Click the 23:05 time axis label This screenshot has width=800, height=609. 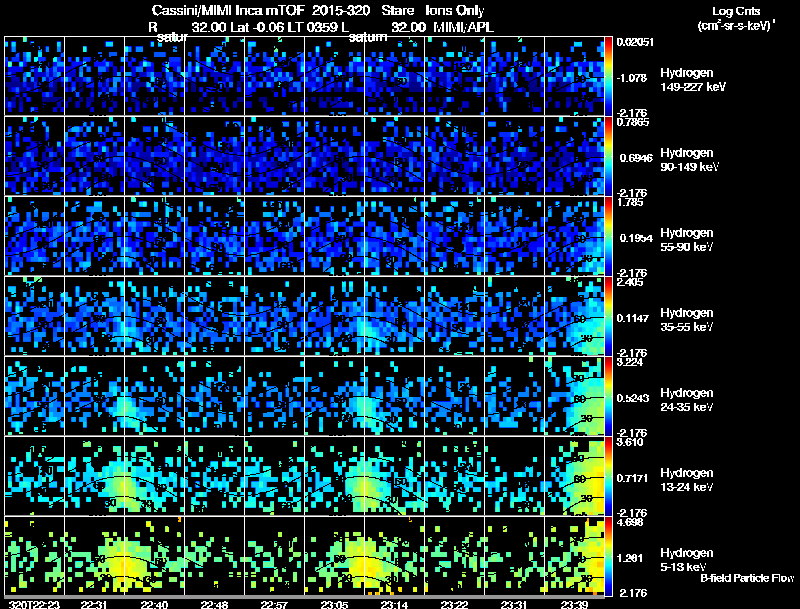pyautogui.click(x=334, y=605)
